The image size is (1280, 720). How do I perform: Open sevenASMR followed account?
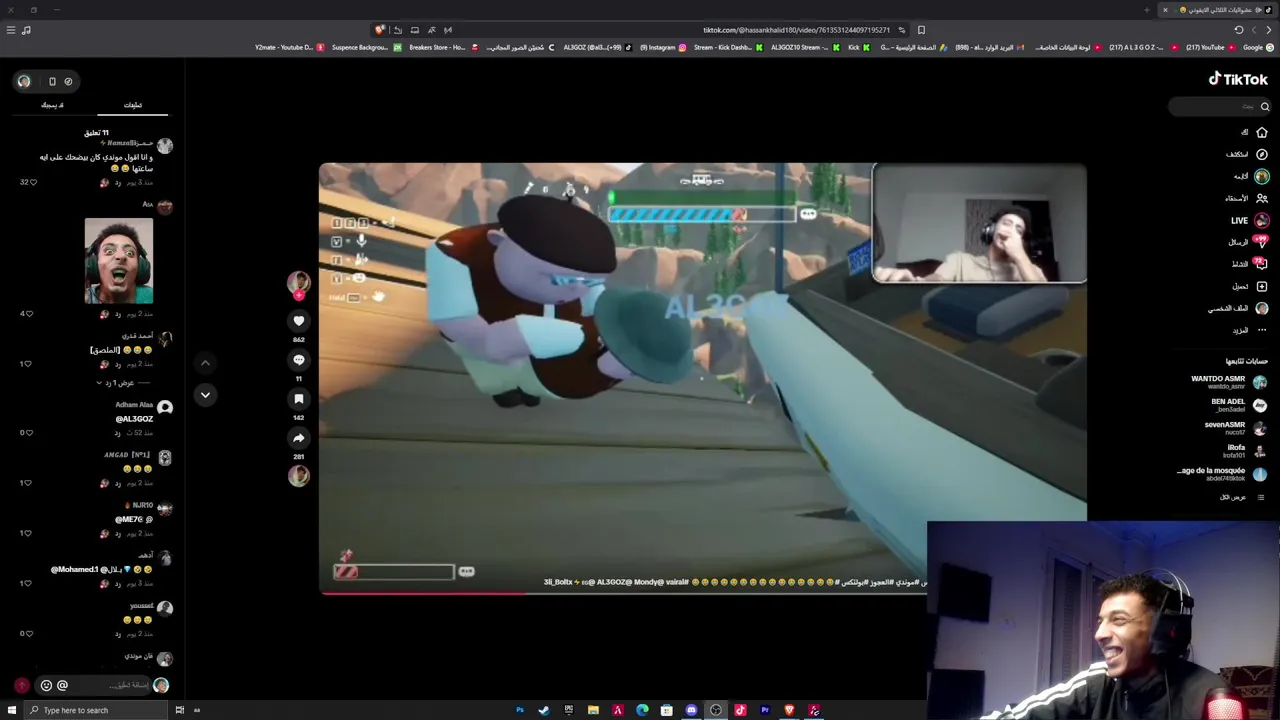1235,428
